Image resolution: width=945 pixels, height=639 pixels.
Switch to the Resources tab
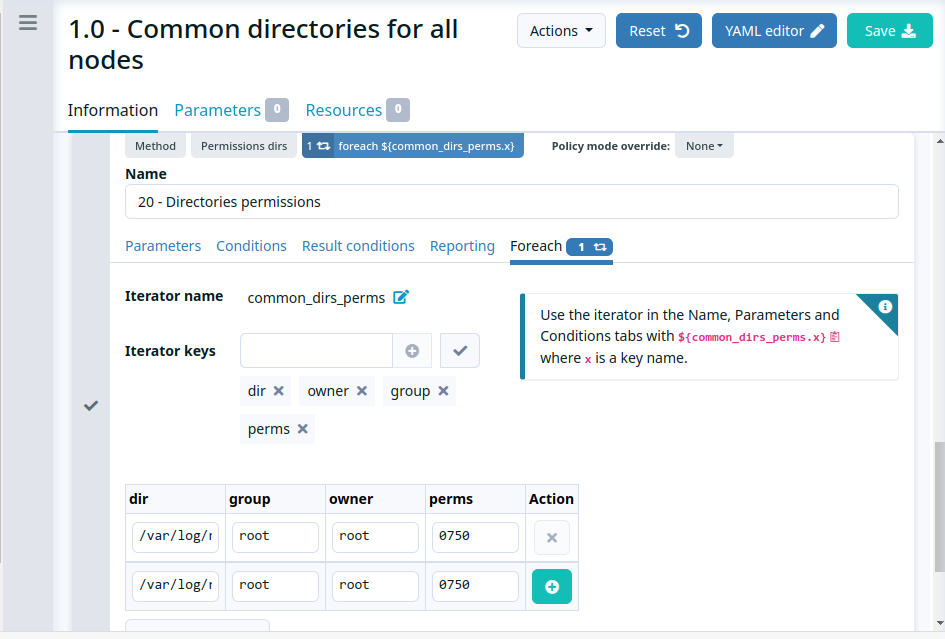point(357,110)
